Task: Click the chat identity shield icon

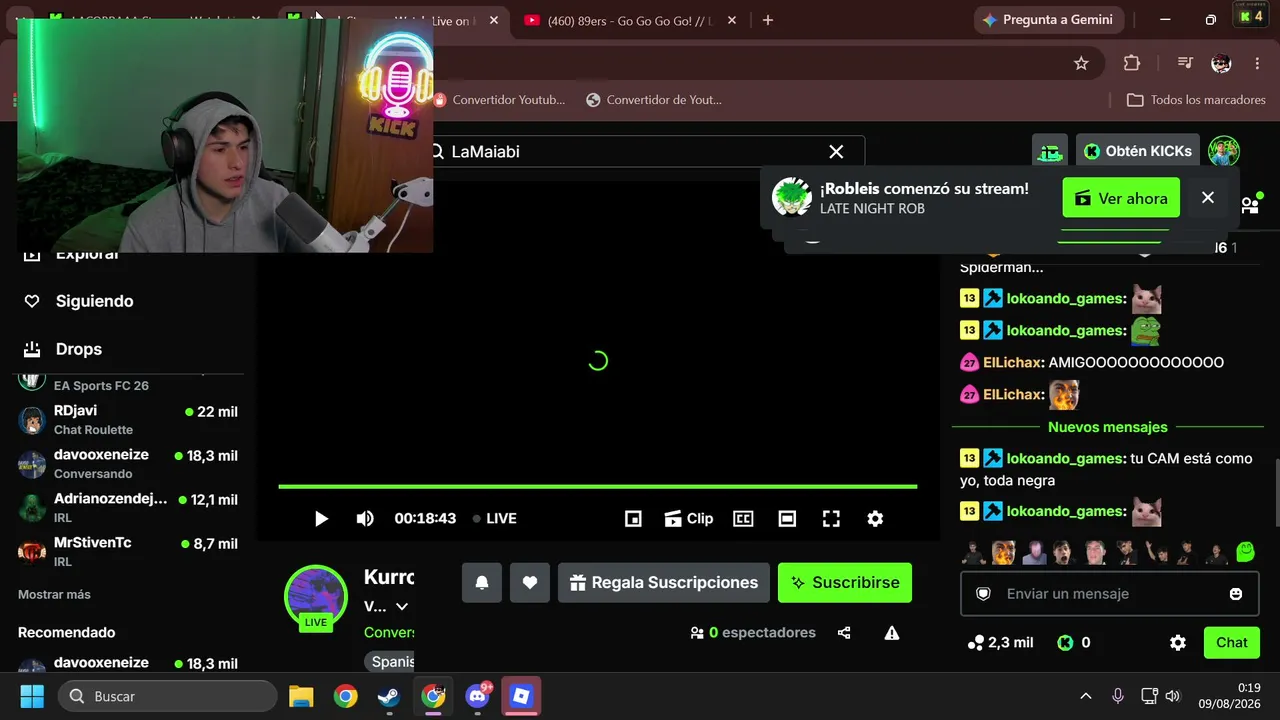Action: [983, 594]
